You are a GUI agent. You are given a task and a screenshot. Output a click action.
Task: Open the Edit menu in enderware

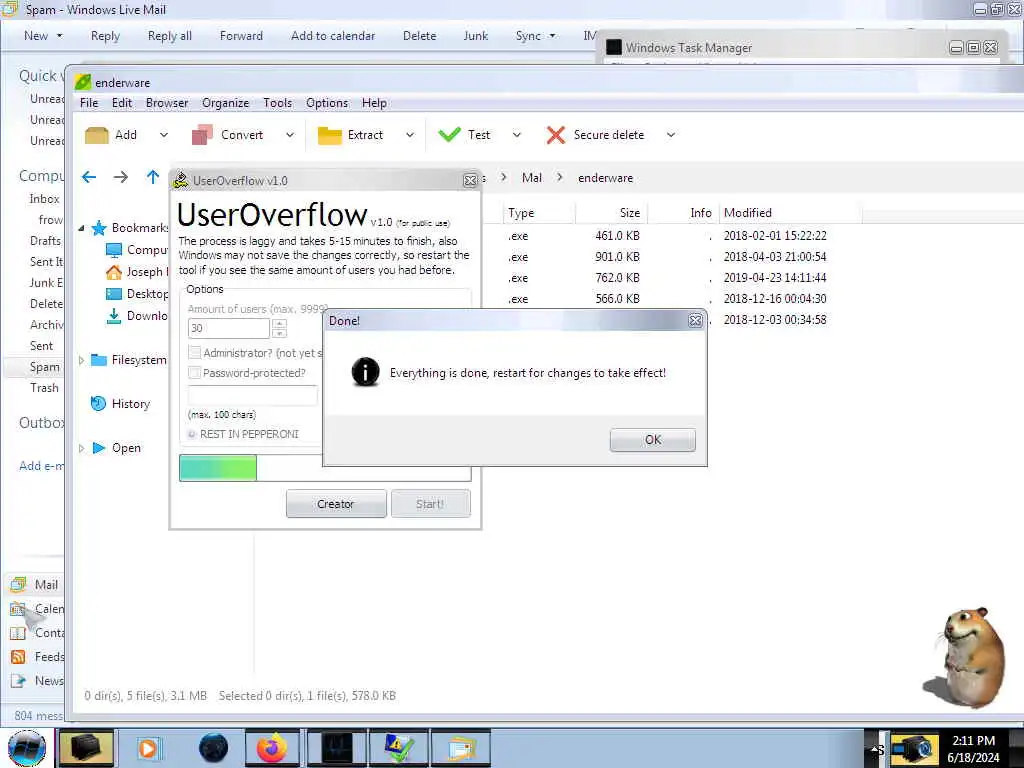122,103
